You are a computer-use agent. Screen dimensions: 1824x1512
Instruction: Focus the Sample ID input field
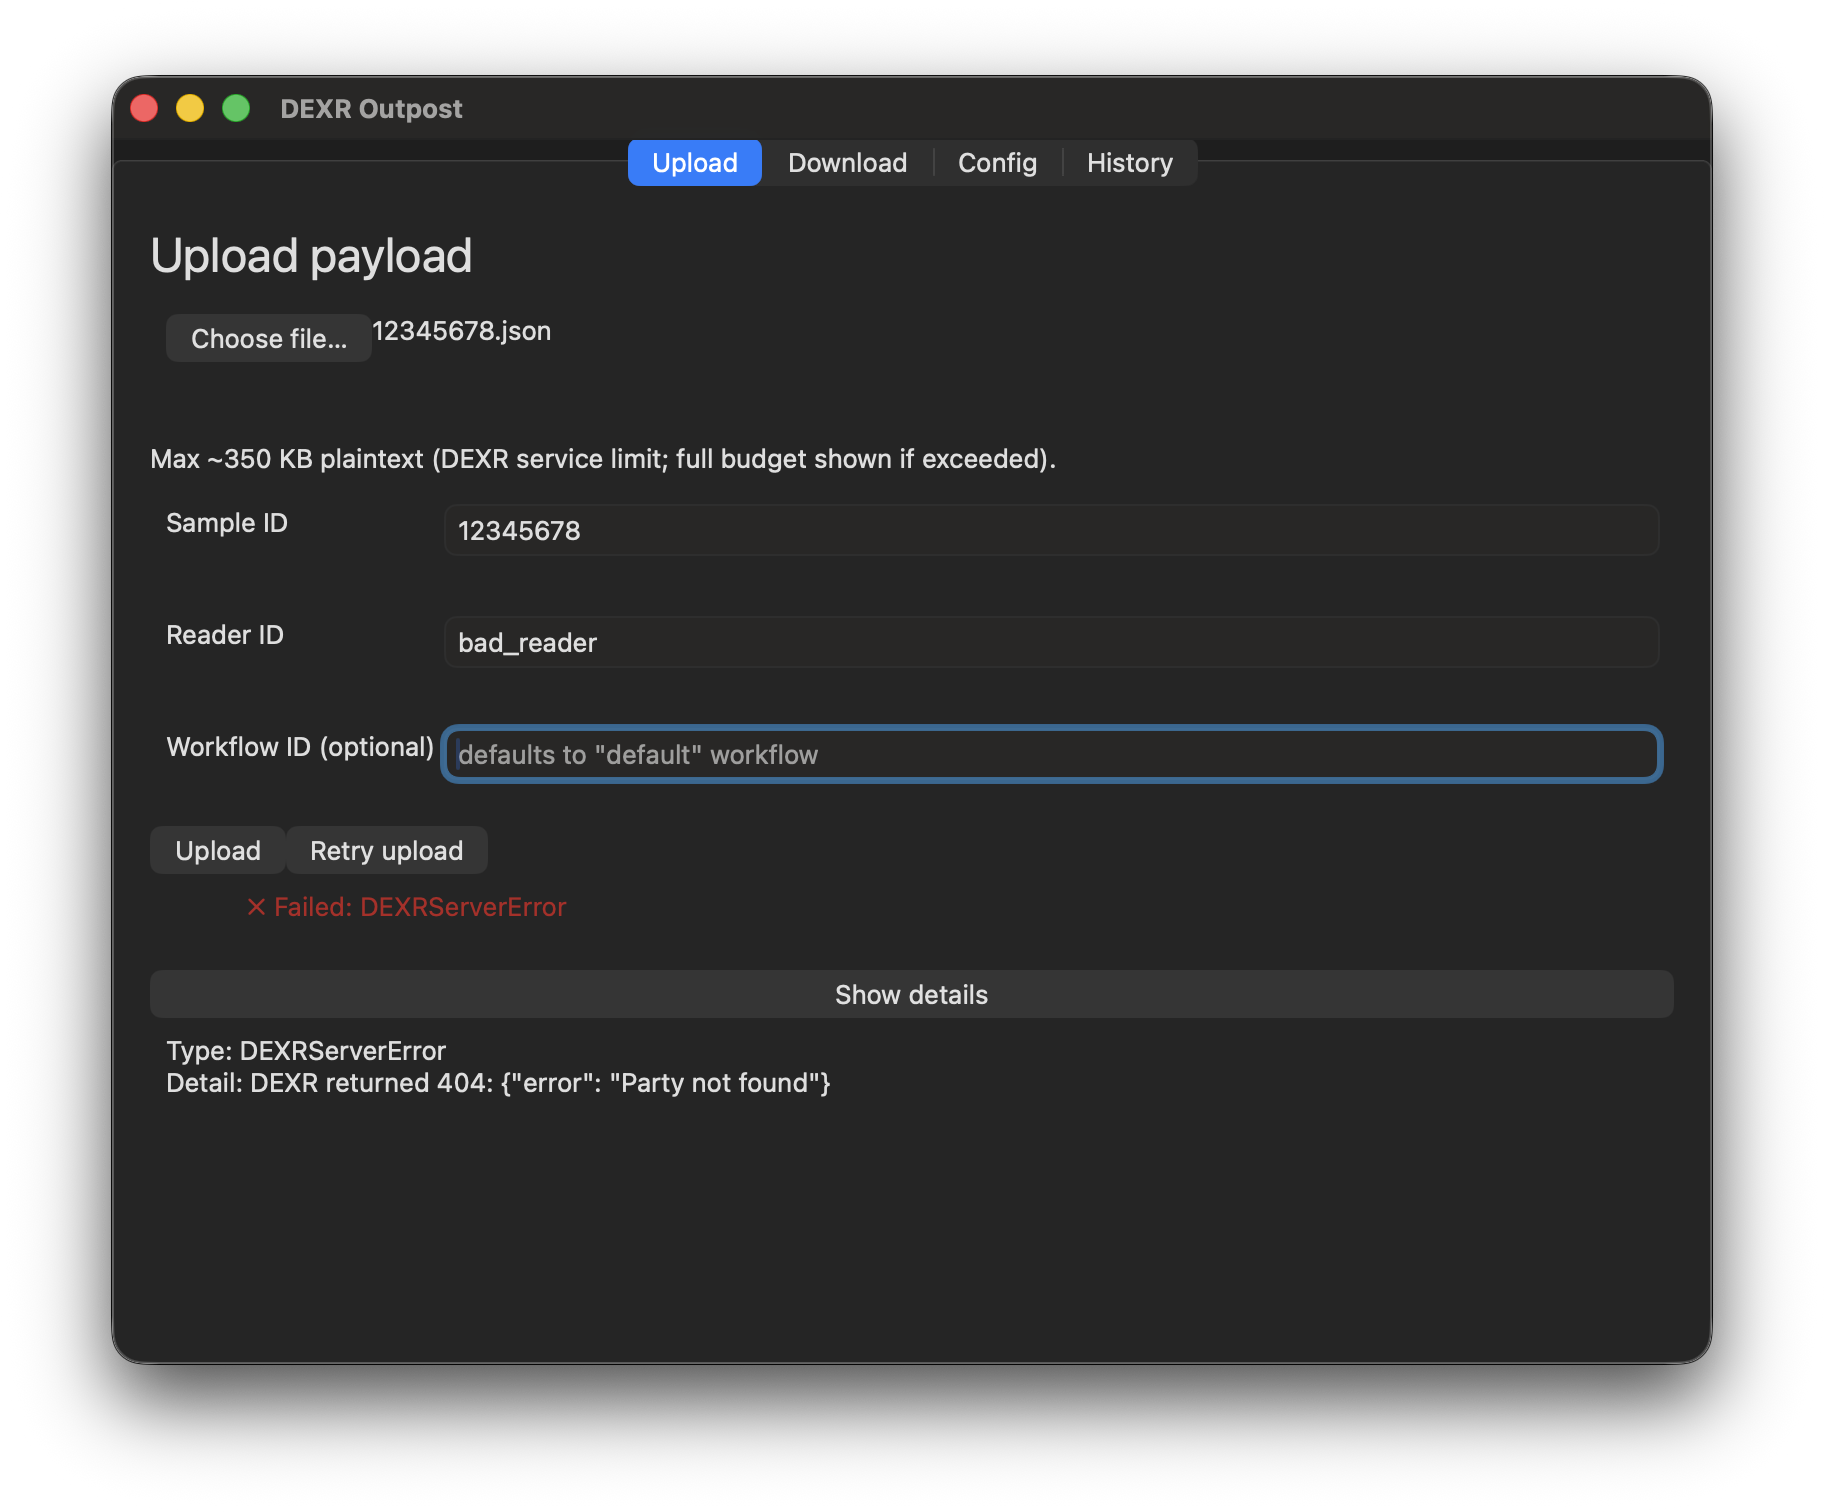pos(1051,530)
